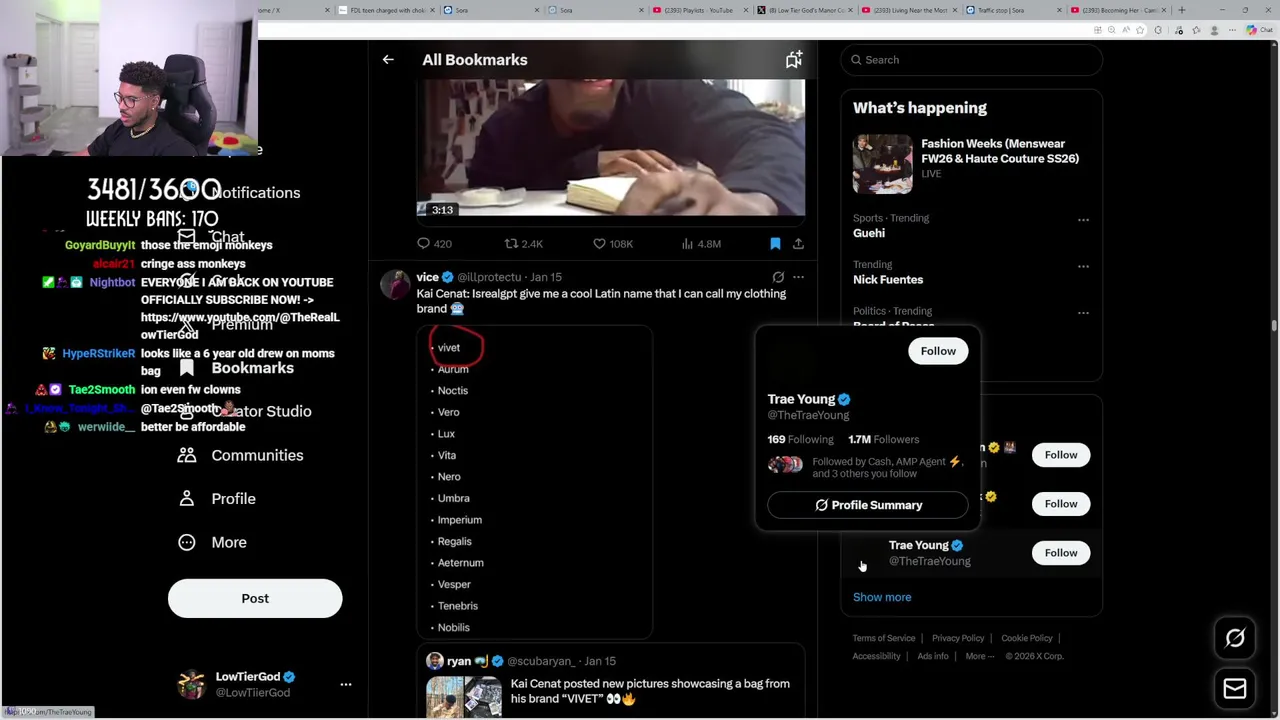Open Terms of Service footer link
The width and height of the screenshot is (1280, 720).
pyautogui.click(x=884, y=638)
